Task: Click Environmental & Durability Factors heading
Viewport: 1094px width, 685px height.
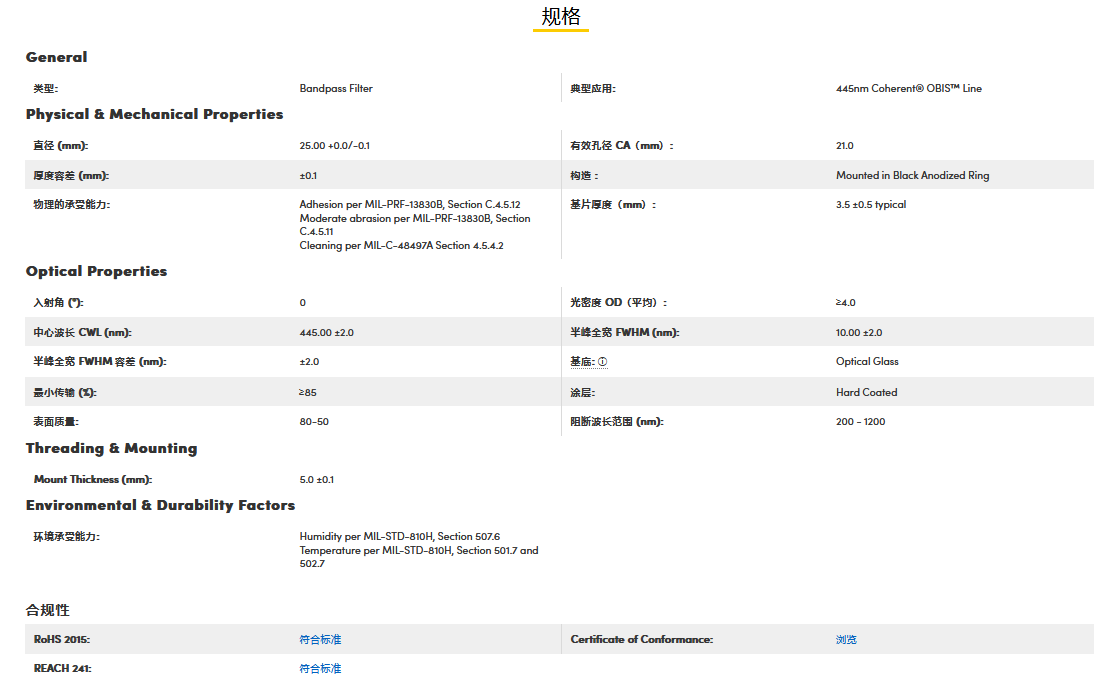Action: coord(160,505)
